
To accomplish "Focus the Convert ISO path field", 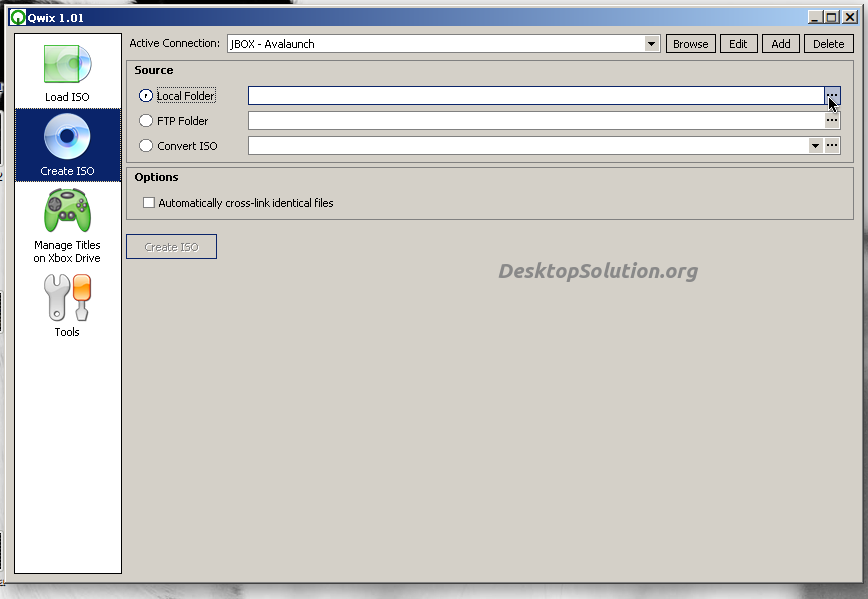I will [x=528, y=146].
